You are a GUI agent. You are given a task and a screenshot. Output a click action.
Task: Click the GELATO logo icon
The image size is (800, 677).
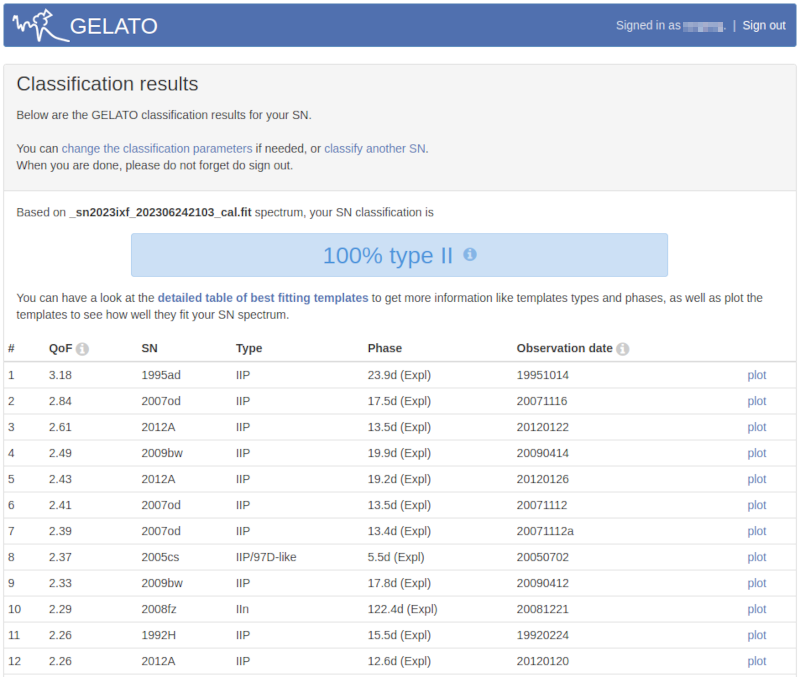click(x=40, y=25)
